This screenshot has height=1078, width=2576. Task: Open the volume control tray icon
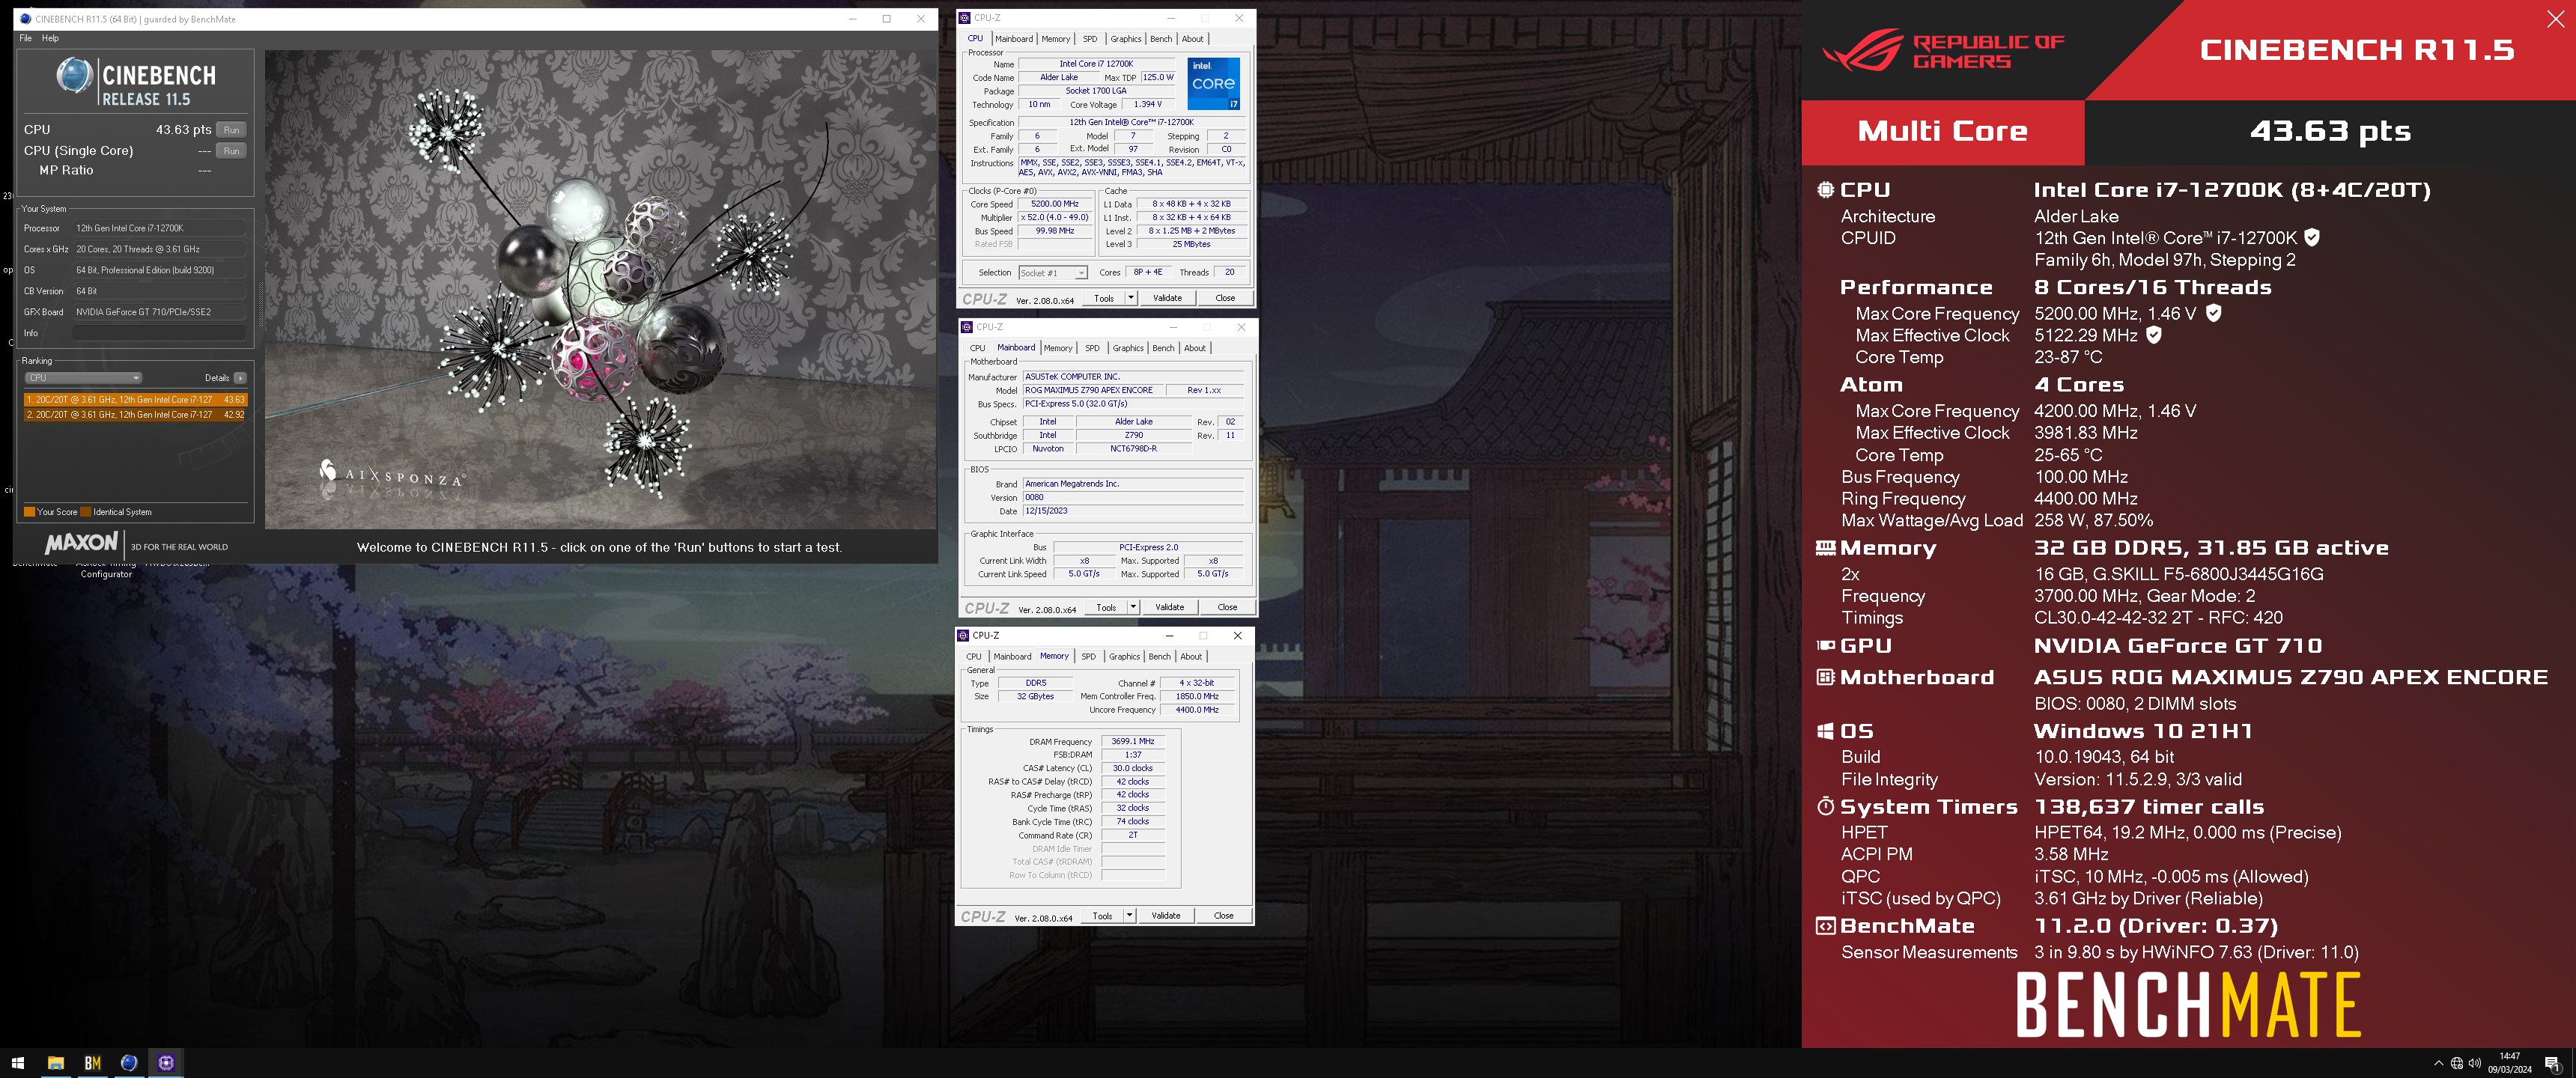pos(2474,1063)
